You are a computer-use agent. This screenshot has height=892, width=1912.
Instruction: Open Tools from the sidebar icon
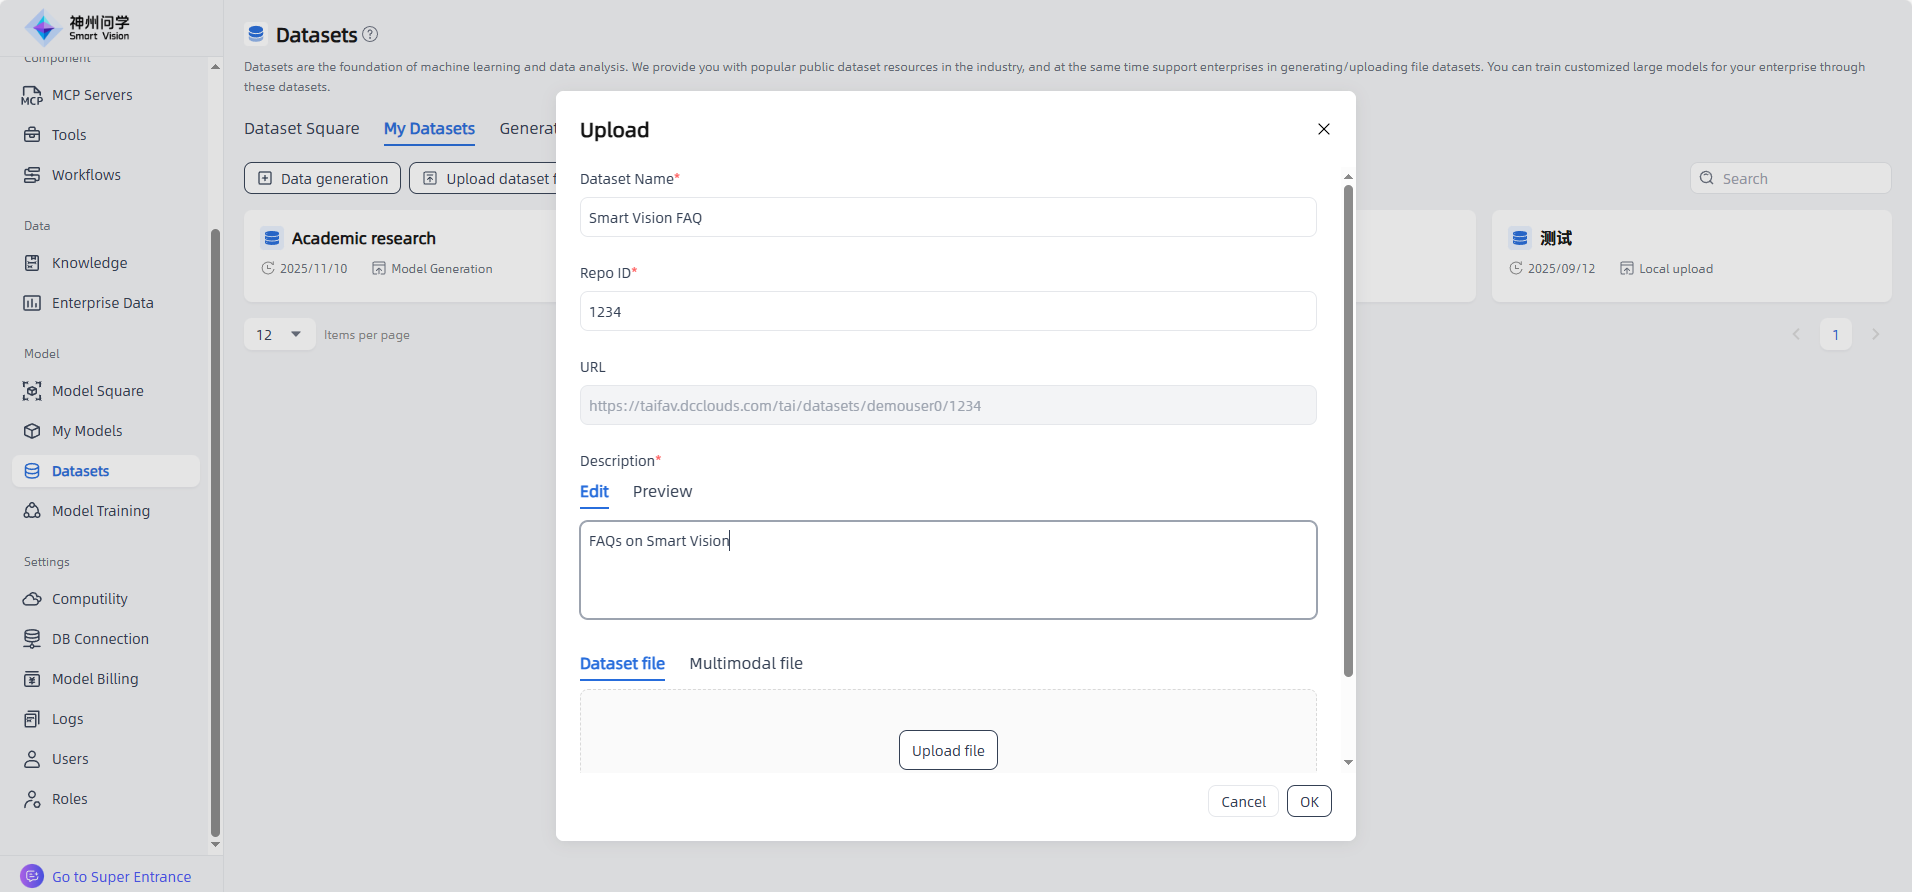[32, 135]
